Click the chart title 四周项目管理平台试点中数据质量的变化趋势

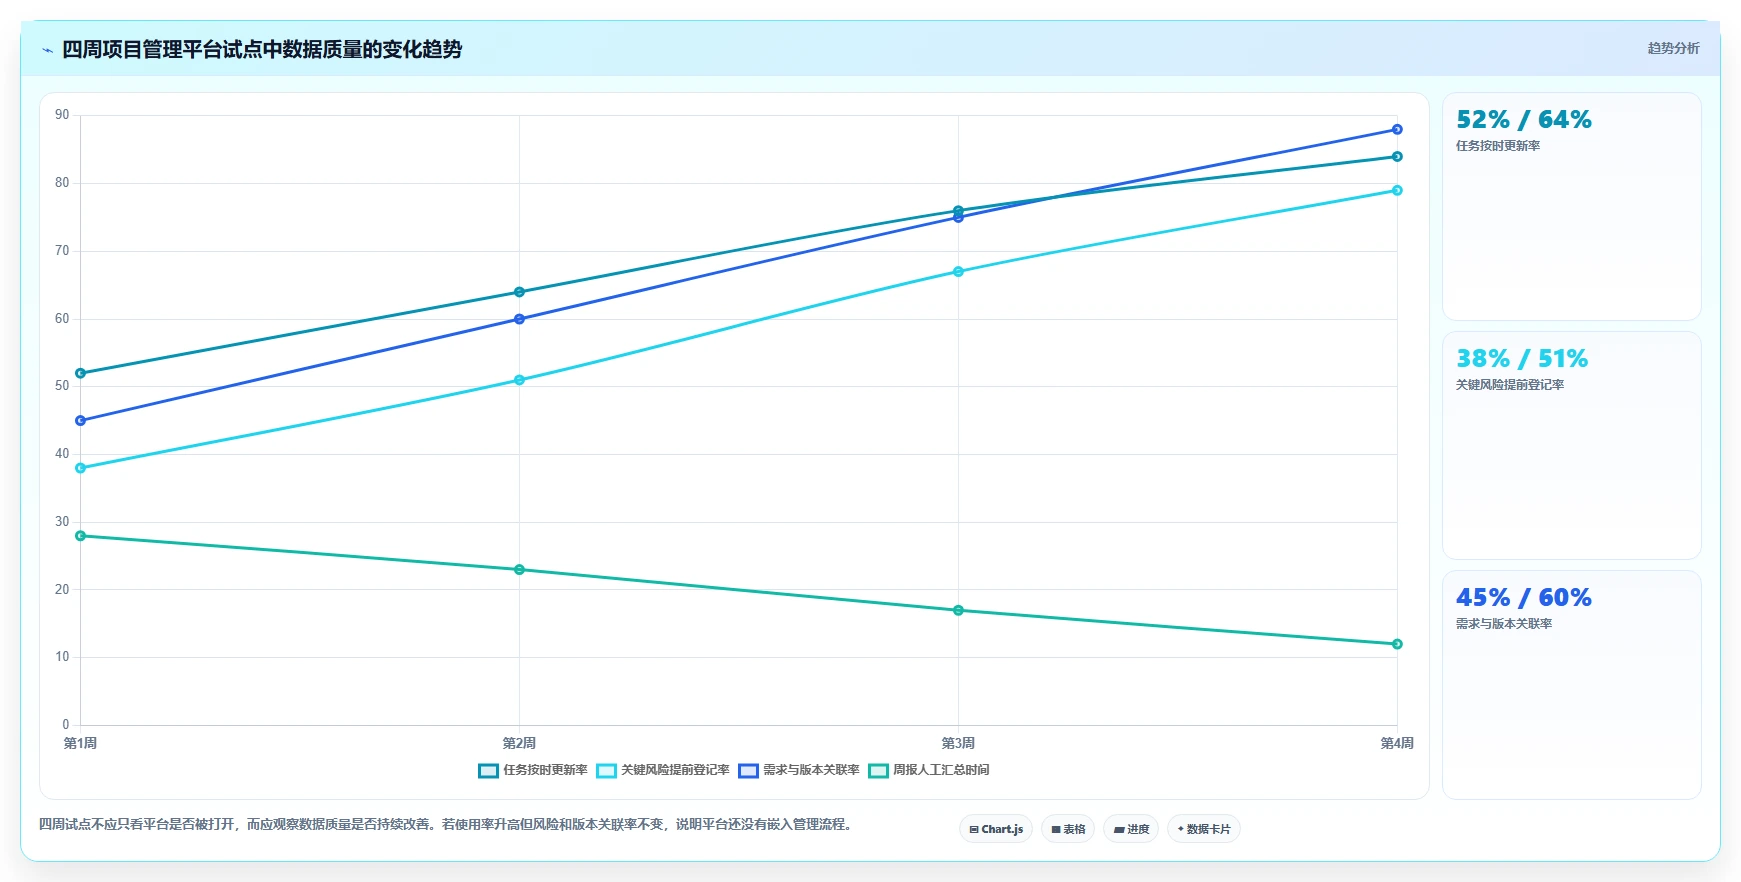point(262,49)
